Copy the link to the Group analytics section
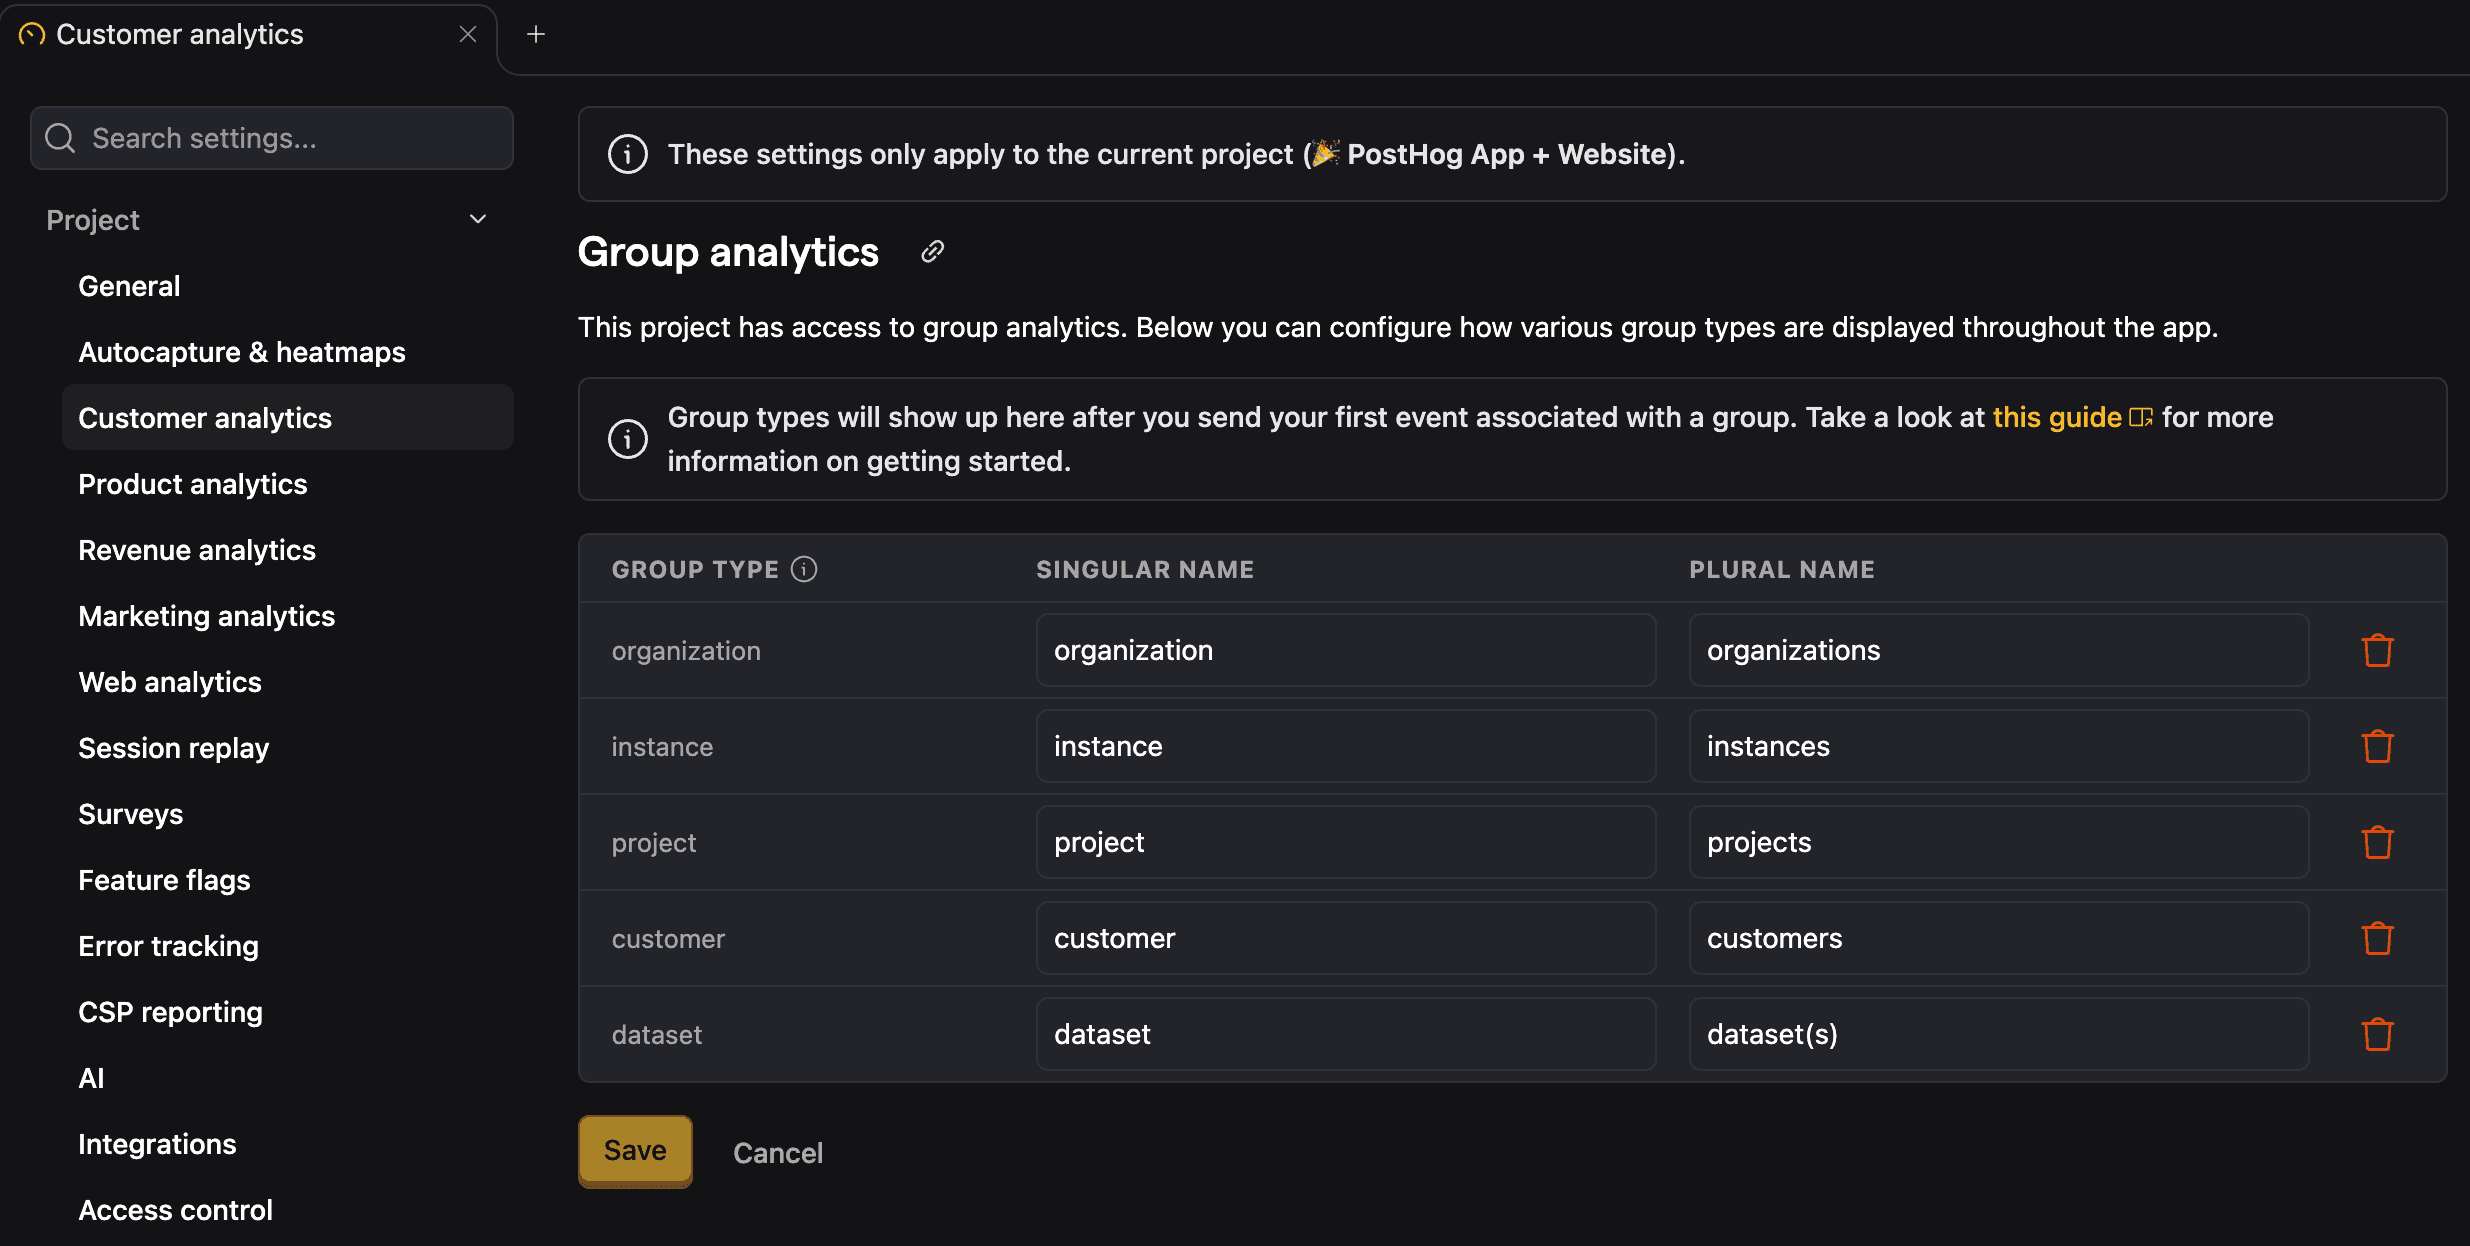The width and height of the screenshot is (2470, 1246). click(932, 251)
